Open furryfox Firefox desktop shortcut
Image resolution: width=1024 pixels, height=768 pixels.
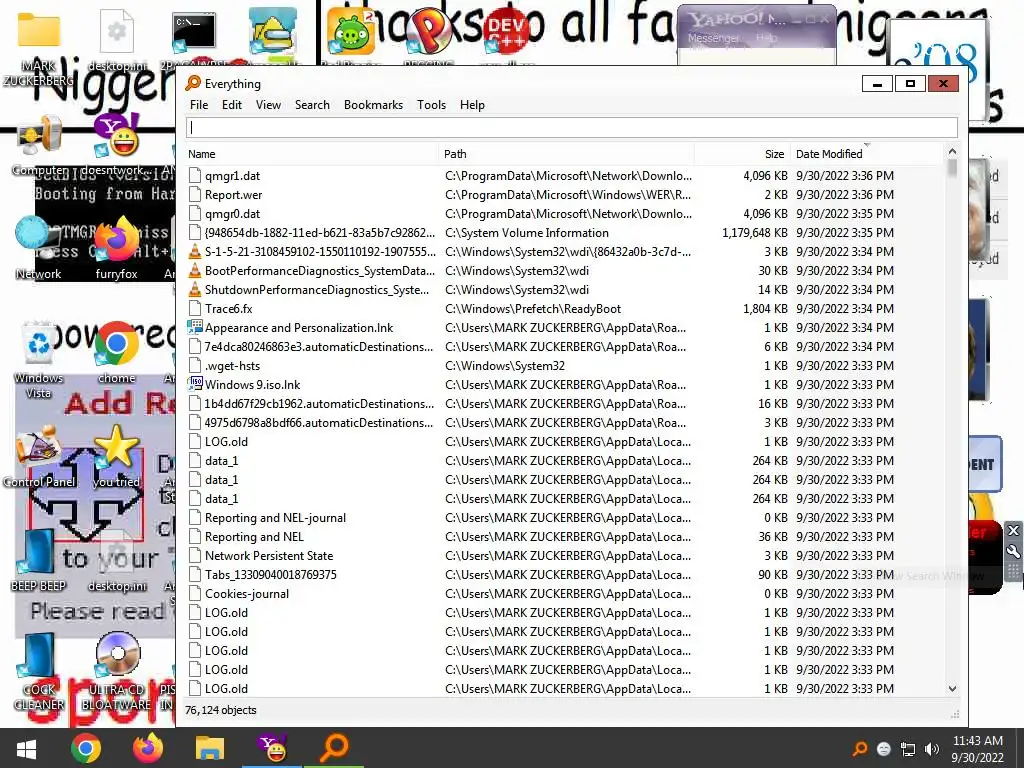click(x=117, y=248)
